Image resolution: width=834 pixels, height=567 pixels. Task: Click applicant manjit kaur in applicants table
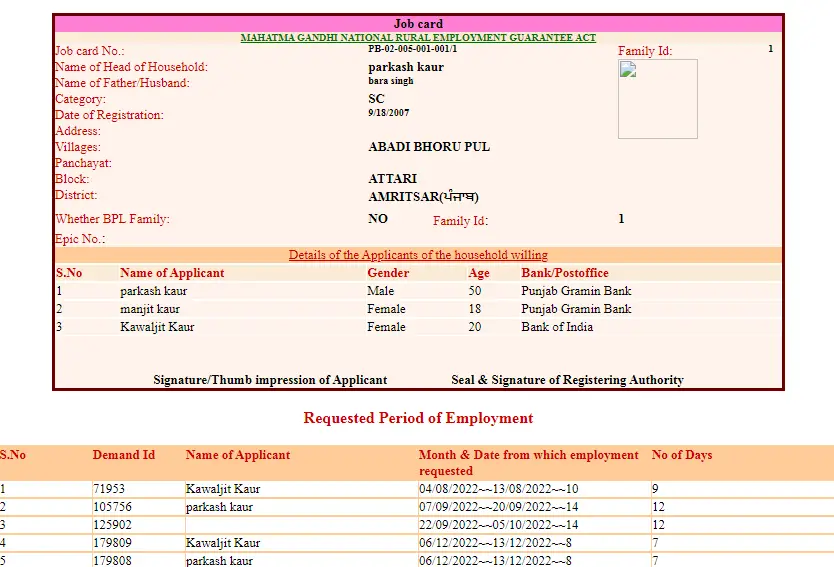point(150,309)
